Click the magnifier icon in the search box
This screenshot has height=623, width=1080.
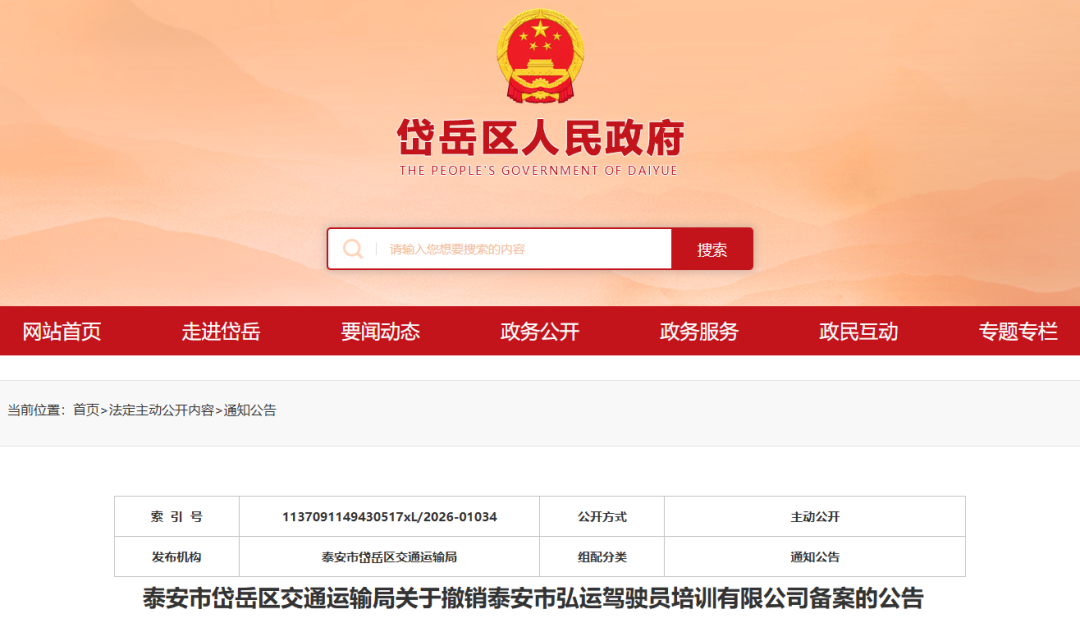pyautogui.click(x=352, y=249)
